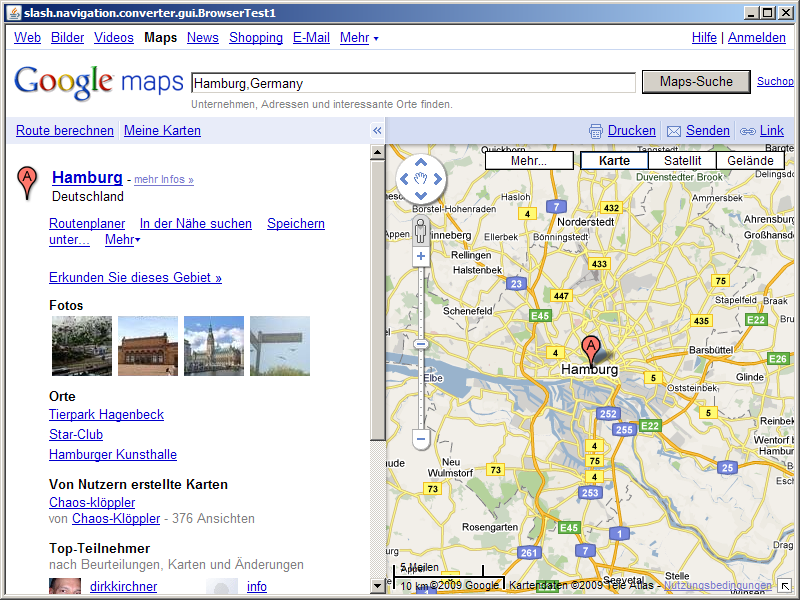
Task: Open Routenplaner link
Action: click(x=87, y=223)
